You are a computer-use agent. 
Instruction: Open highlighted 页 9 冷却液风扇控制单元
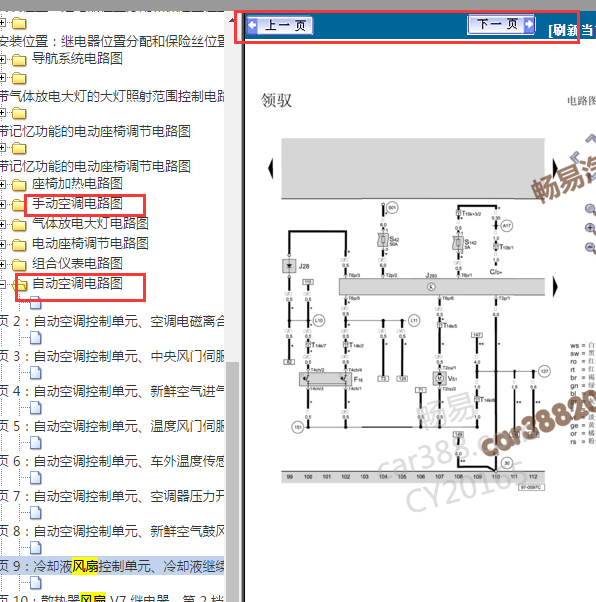tap(112, 566)
